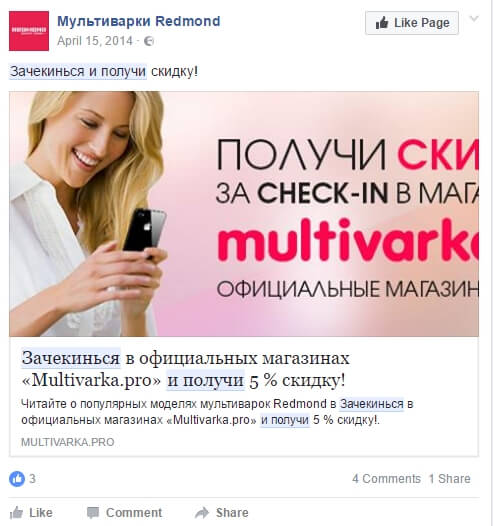The width and height of the screenshot is (493, 526).
Task: Click the link description starting with Читайте
Action: tap(217, 412)
